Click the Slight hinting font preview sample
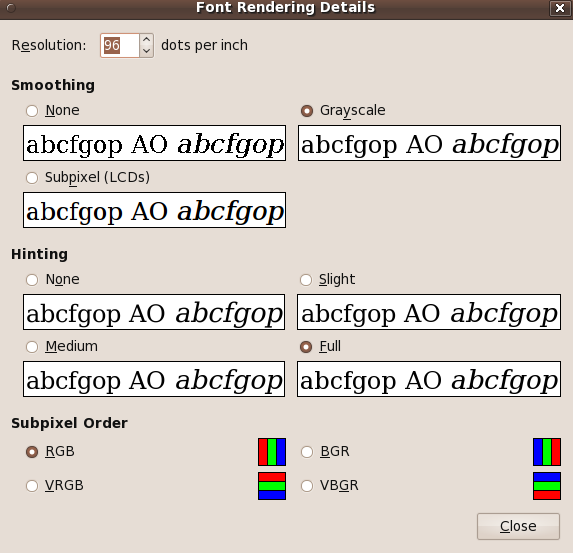Image resolution: width=573 pixels, height=553 pixels. [x=429, y=312]
